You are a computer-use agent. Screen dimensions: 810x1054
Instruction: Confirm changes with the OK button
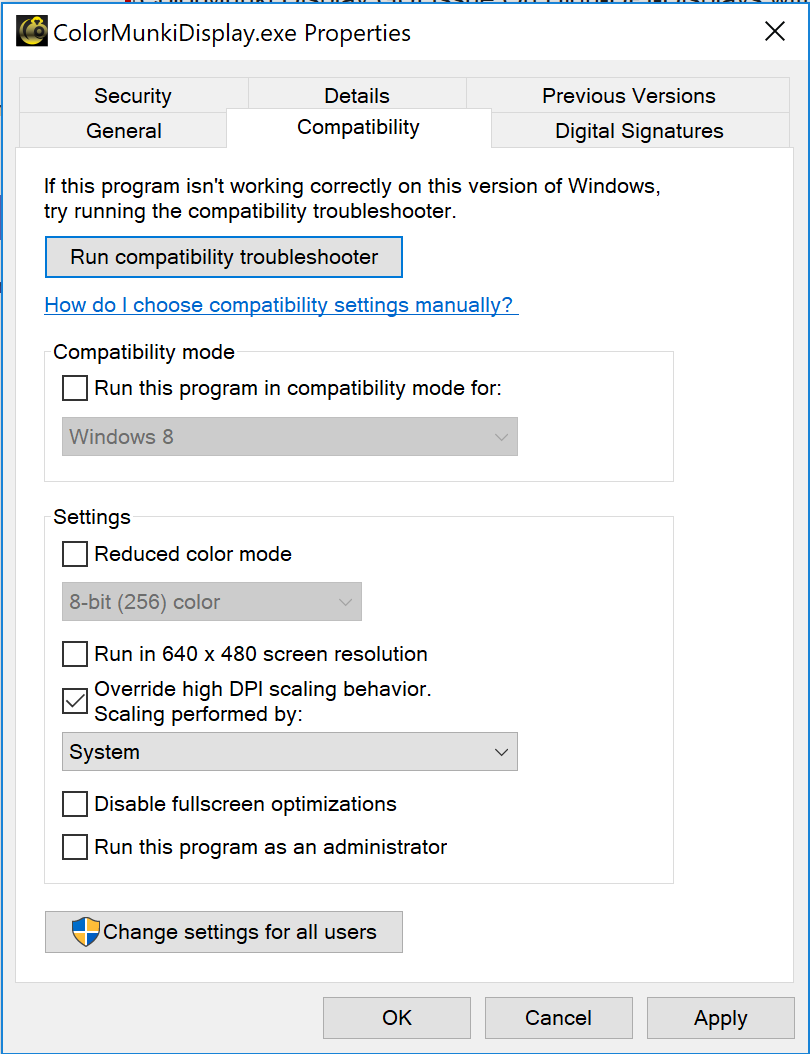[396, 1017]
